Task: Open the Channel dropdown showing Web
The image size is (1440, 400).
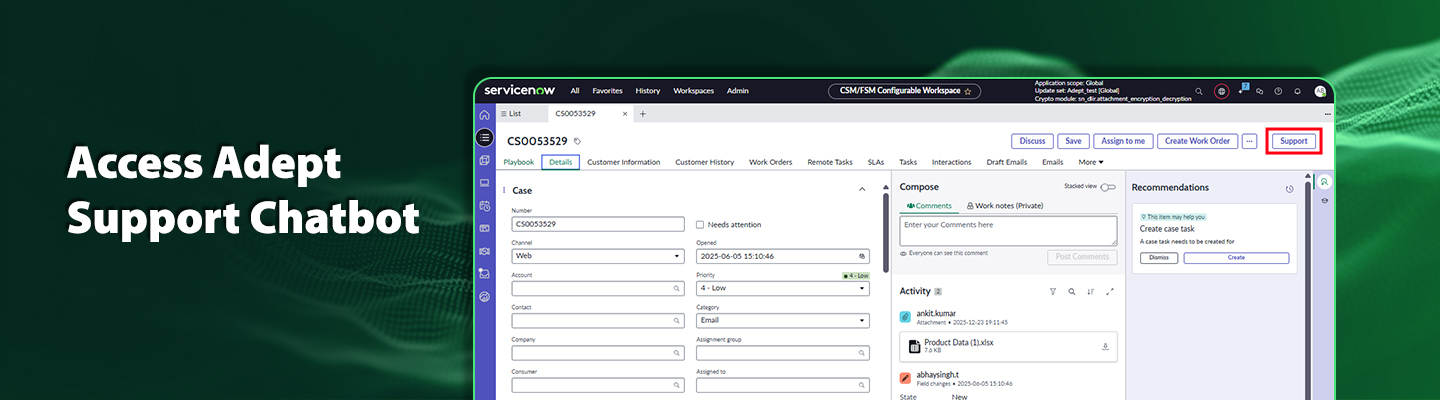Action: click(x=598, y=256)
